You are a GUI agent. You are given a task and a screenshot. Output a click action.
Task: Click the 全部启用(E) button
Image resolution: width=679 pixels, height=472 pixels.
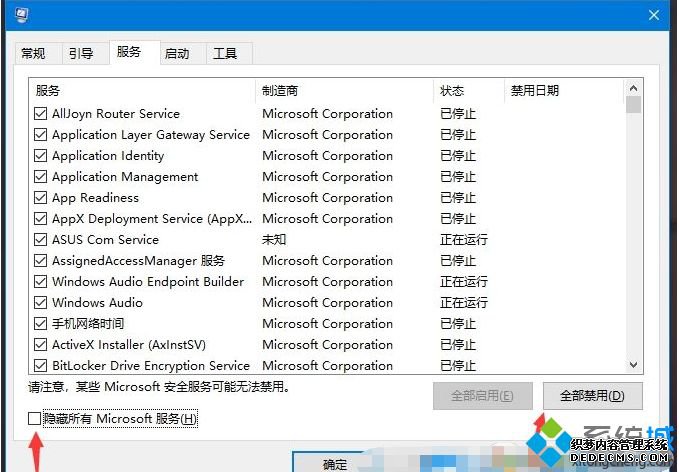(x=482, y=396)
